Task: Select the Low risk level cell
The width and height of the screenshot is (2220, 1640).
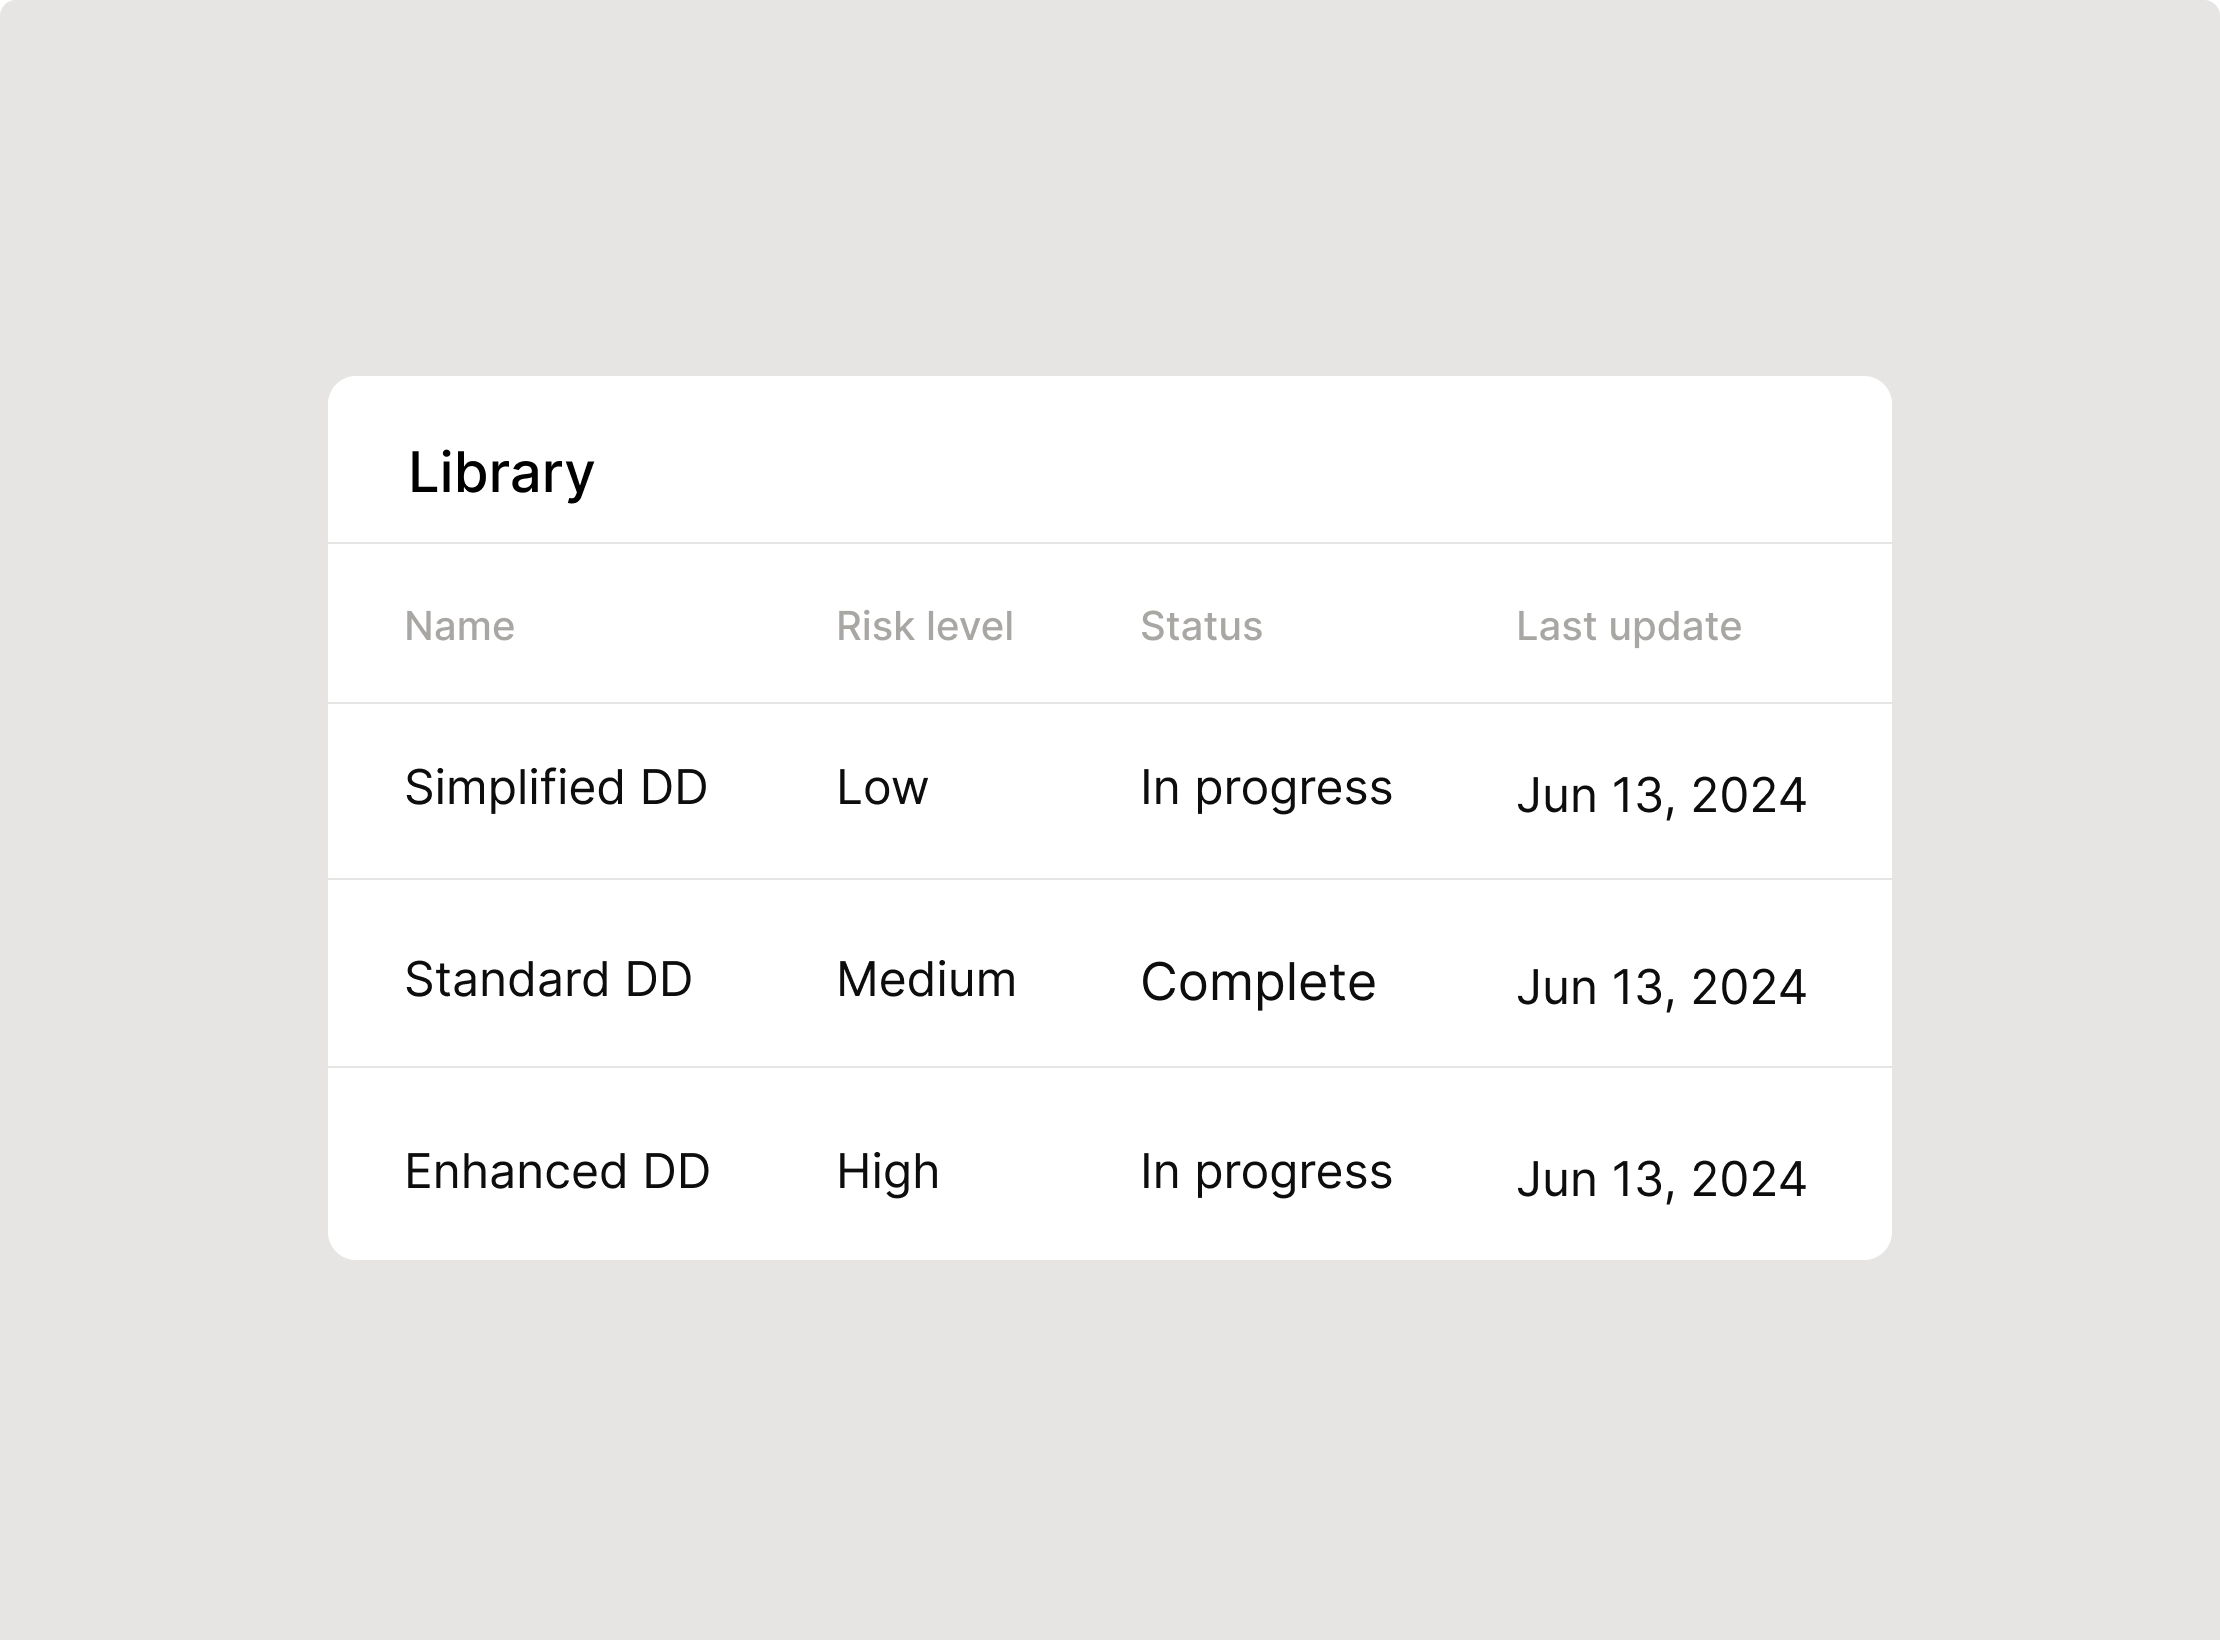Action: coord(882,788)
